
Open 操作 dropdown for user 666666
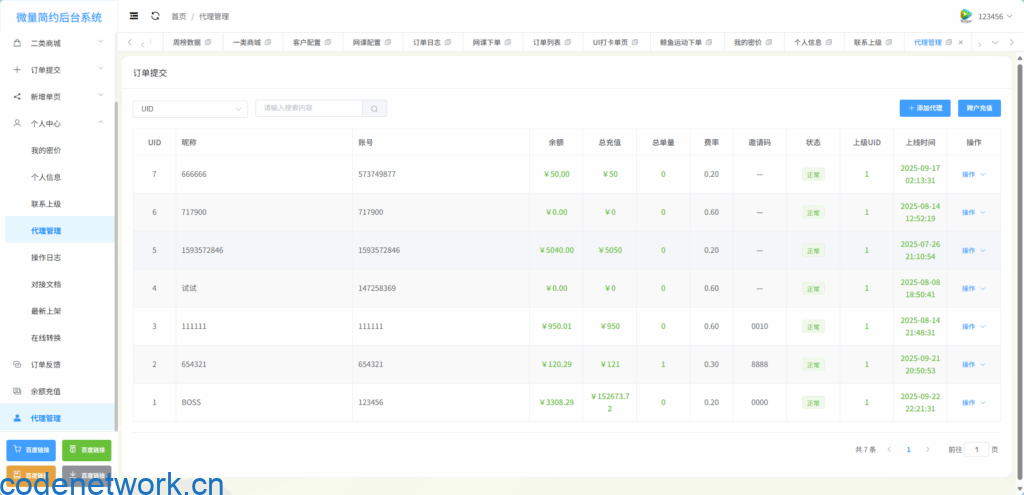tap(973, 174)
